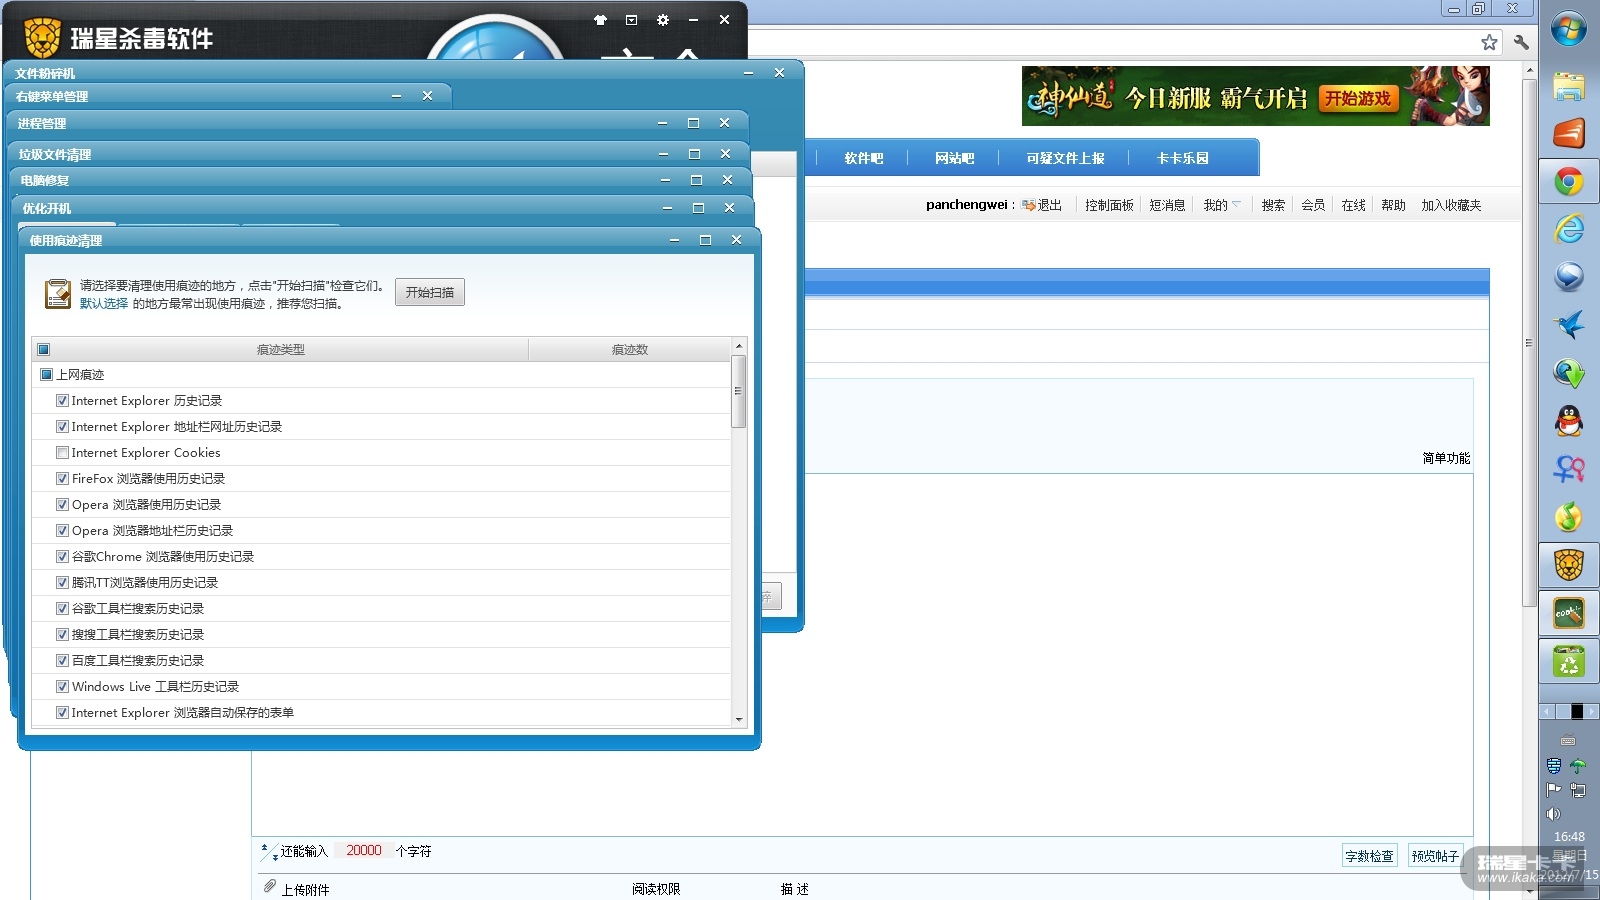Open the green music note player icon
The height and width of the screenshot is (900, 1600).
[x=1569, y=516]
